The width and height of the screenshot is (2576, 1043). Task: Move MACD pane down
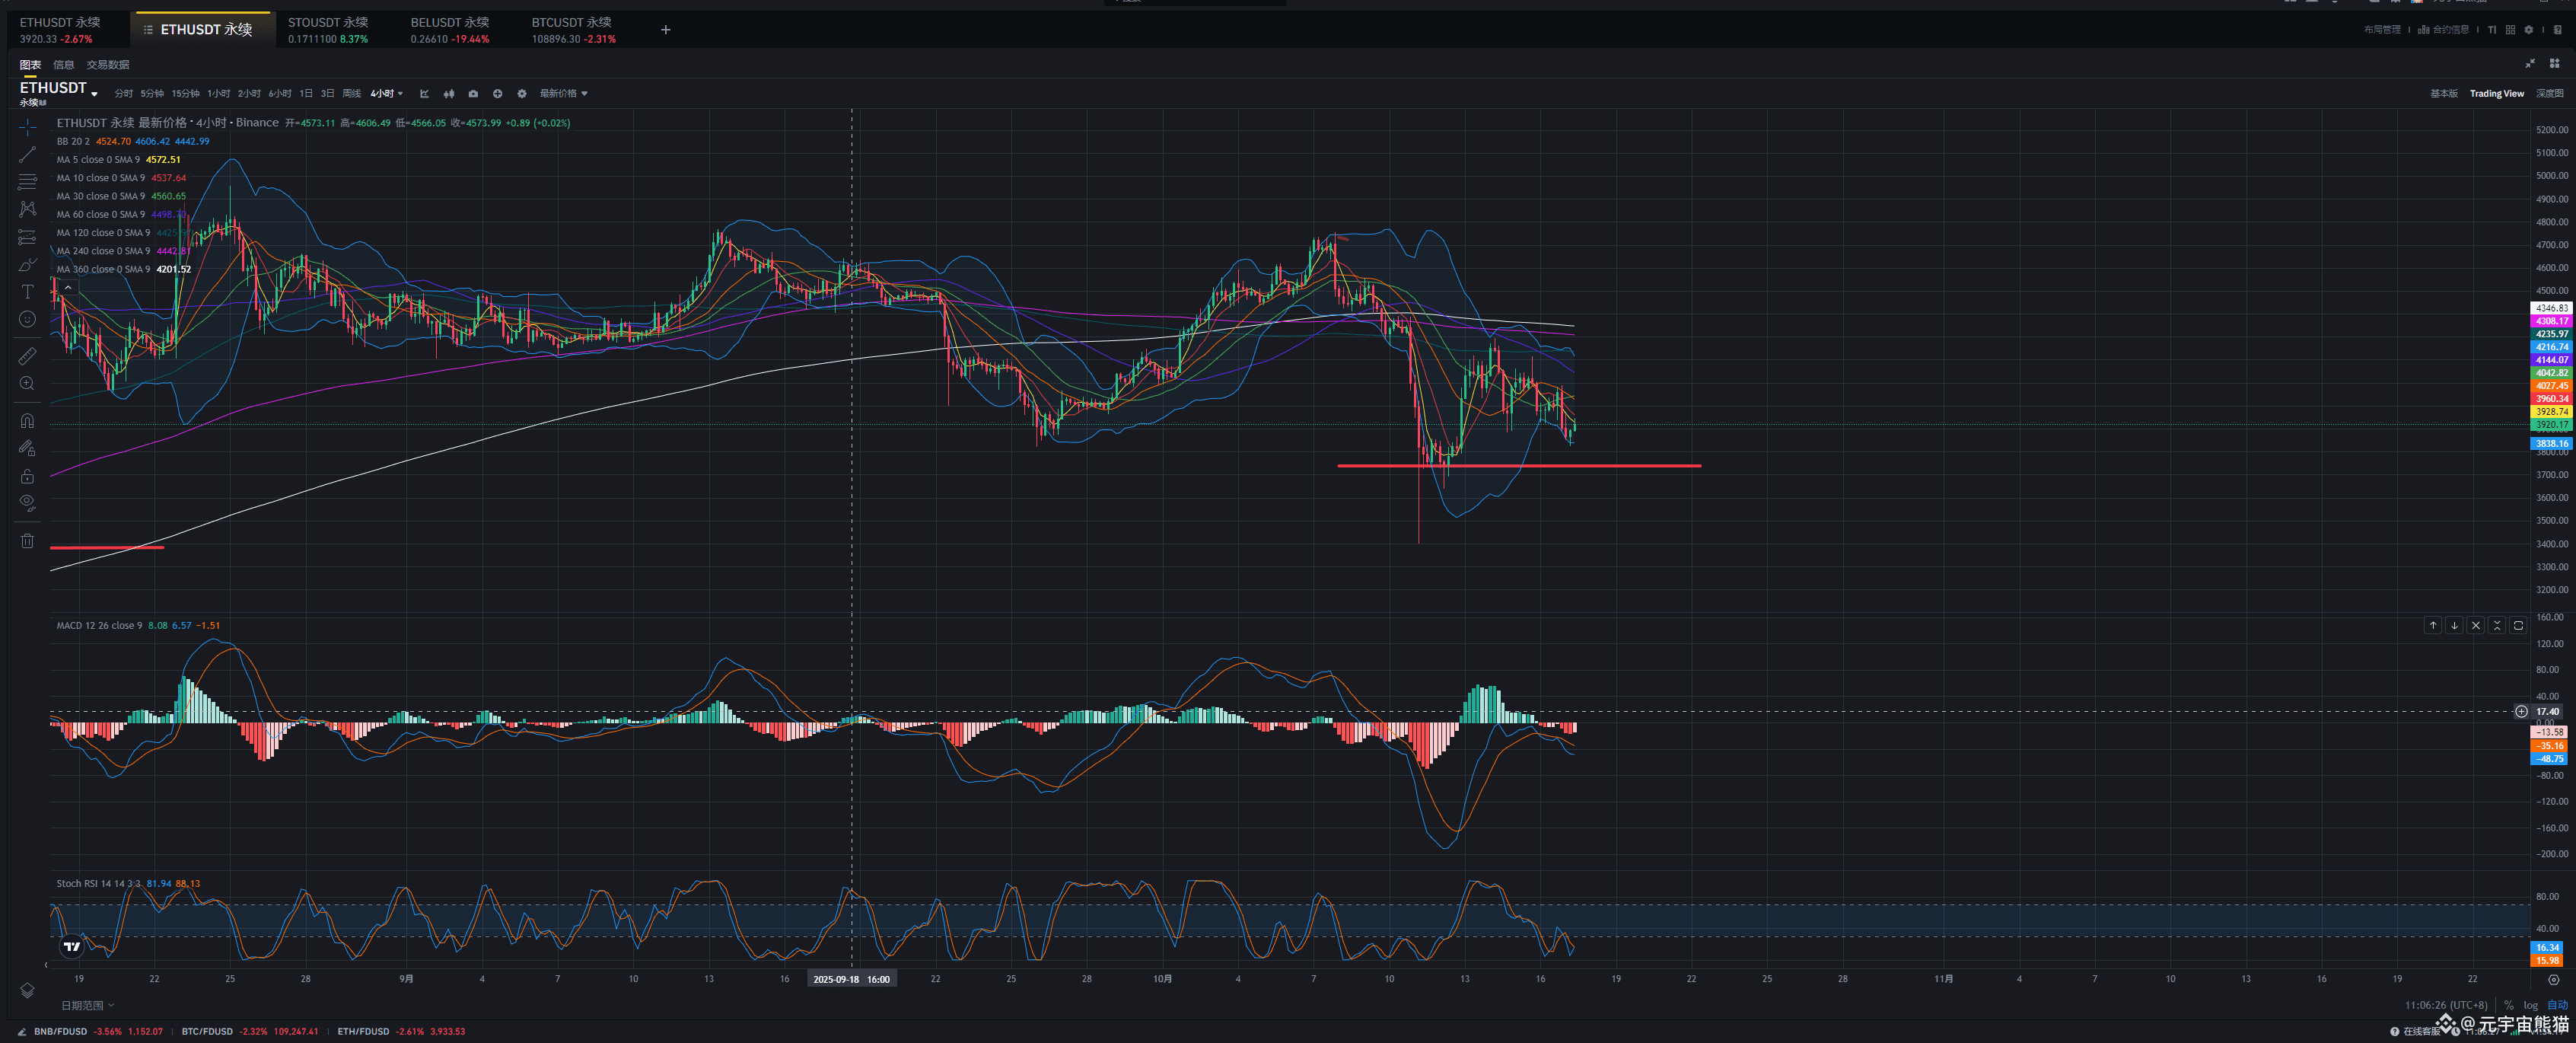click(2454, 625)
